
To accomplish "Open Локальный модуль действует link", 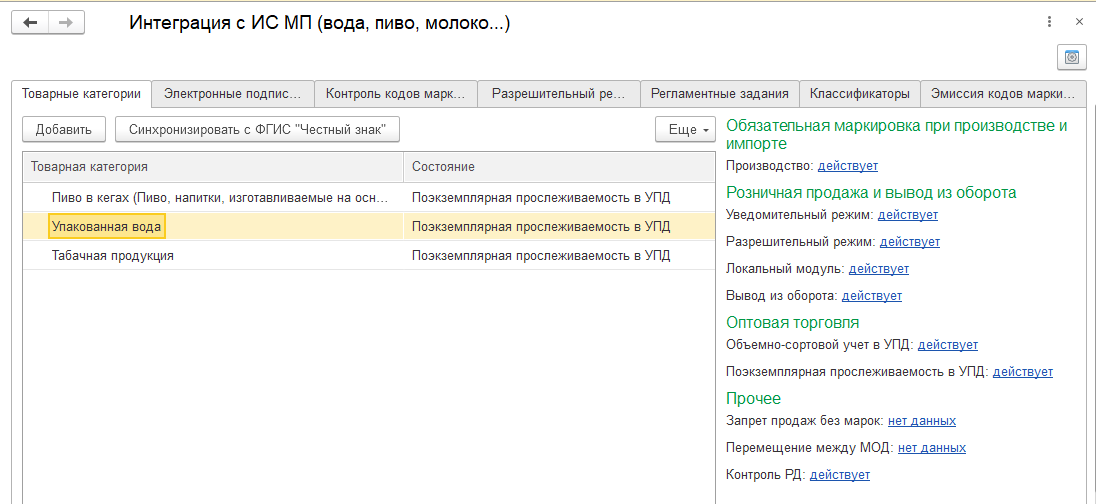I will coord(879,268).
